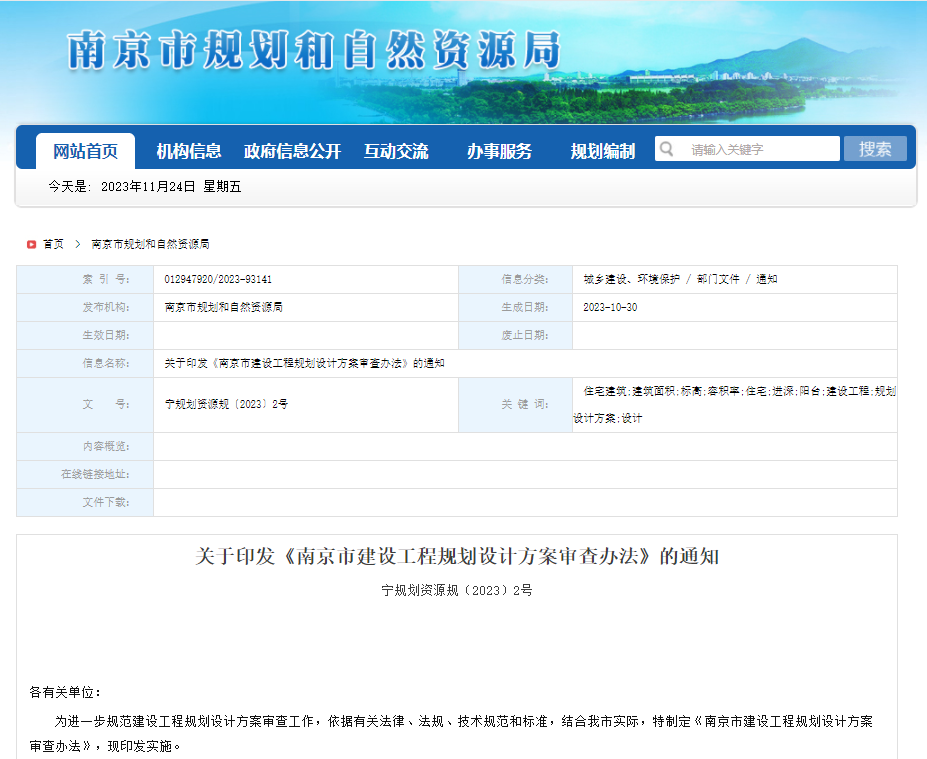Open the 网站首页 tab

86,151
